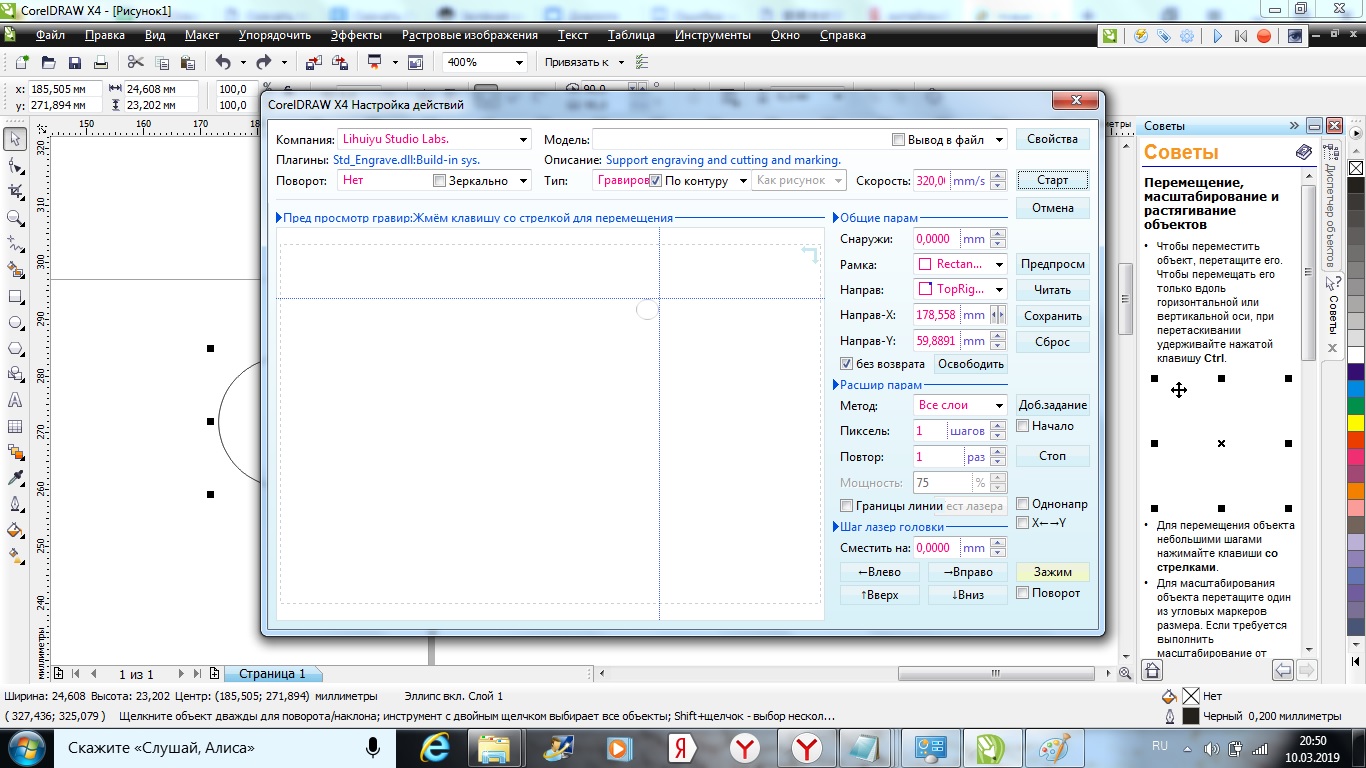
Task: Click the 'Отмена' button
Action: click(x=1053, y=208)
